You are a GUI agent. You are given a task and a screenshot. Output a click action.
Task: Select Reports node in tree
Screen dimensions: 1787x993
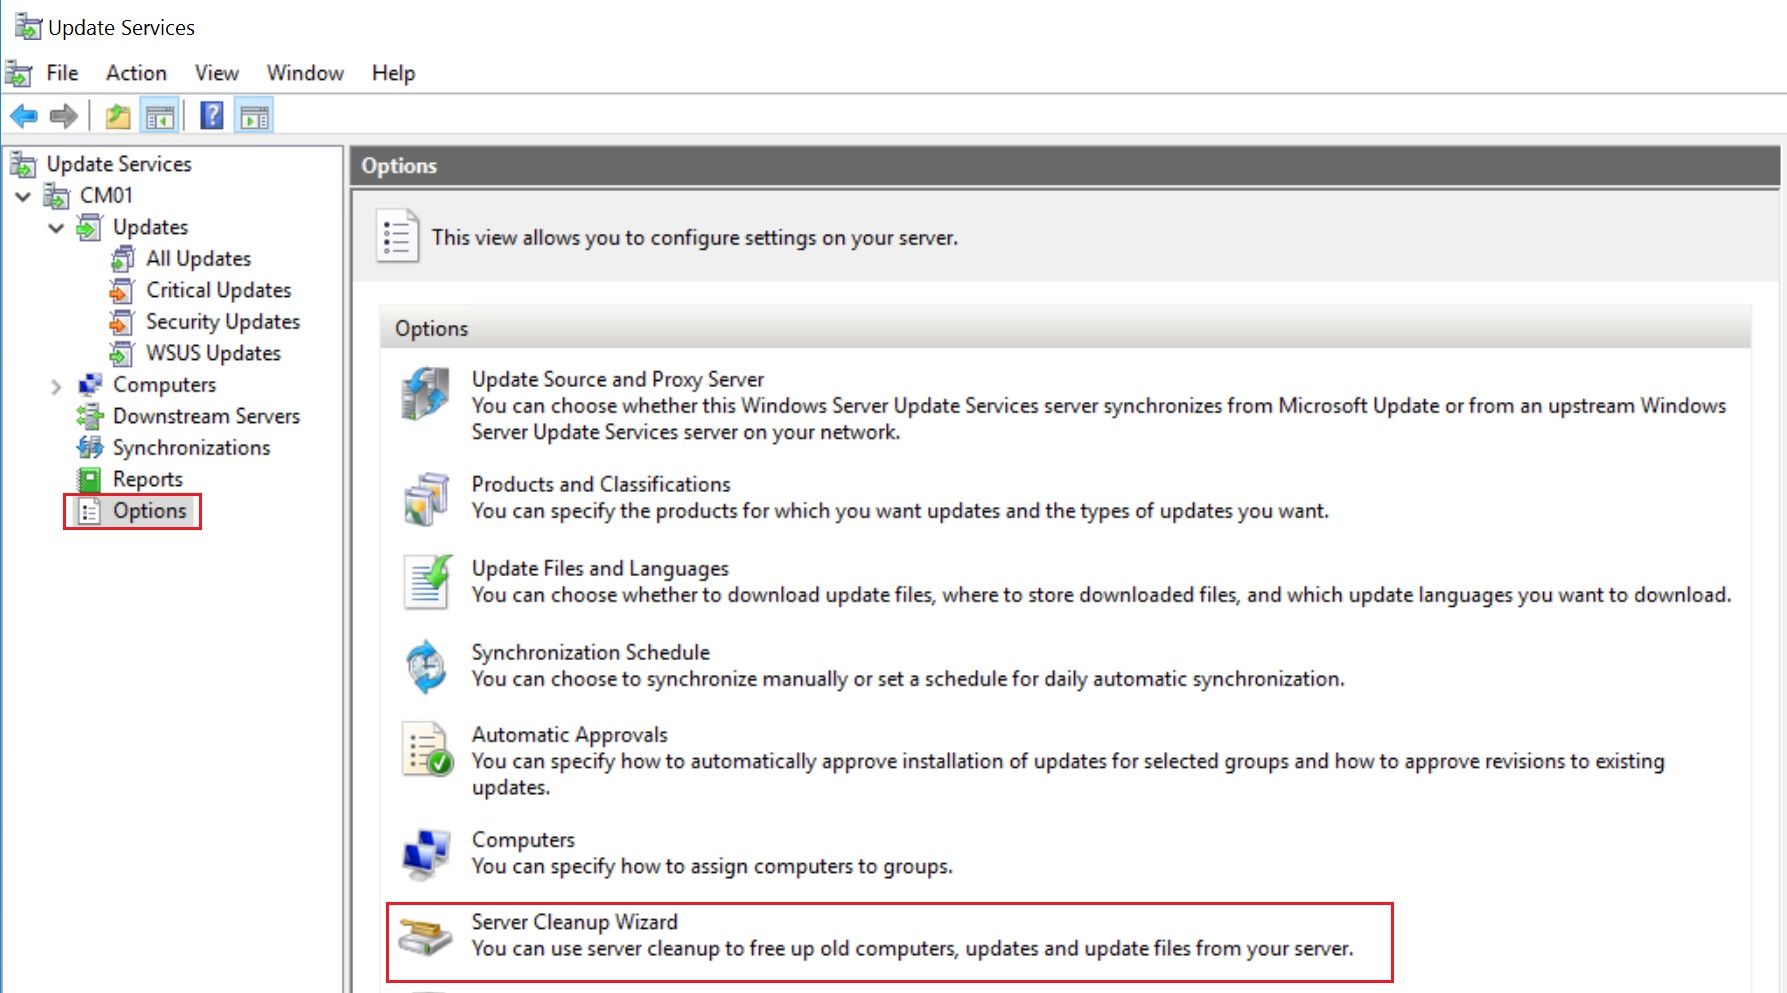148,480
